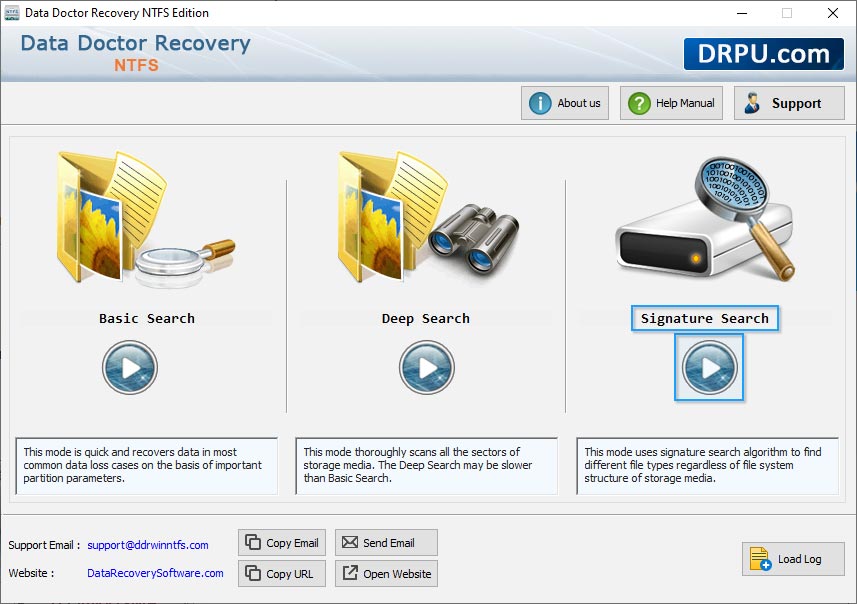Click the Basic Search folder and magnifier image
857x604 pixels.
146,219
